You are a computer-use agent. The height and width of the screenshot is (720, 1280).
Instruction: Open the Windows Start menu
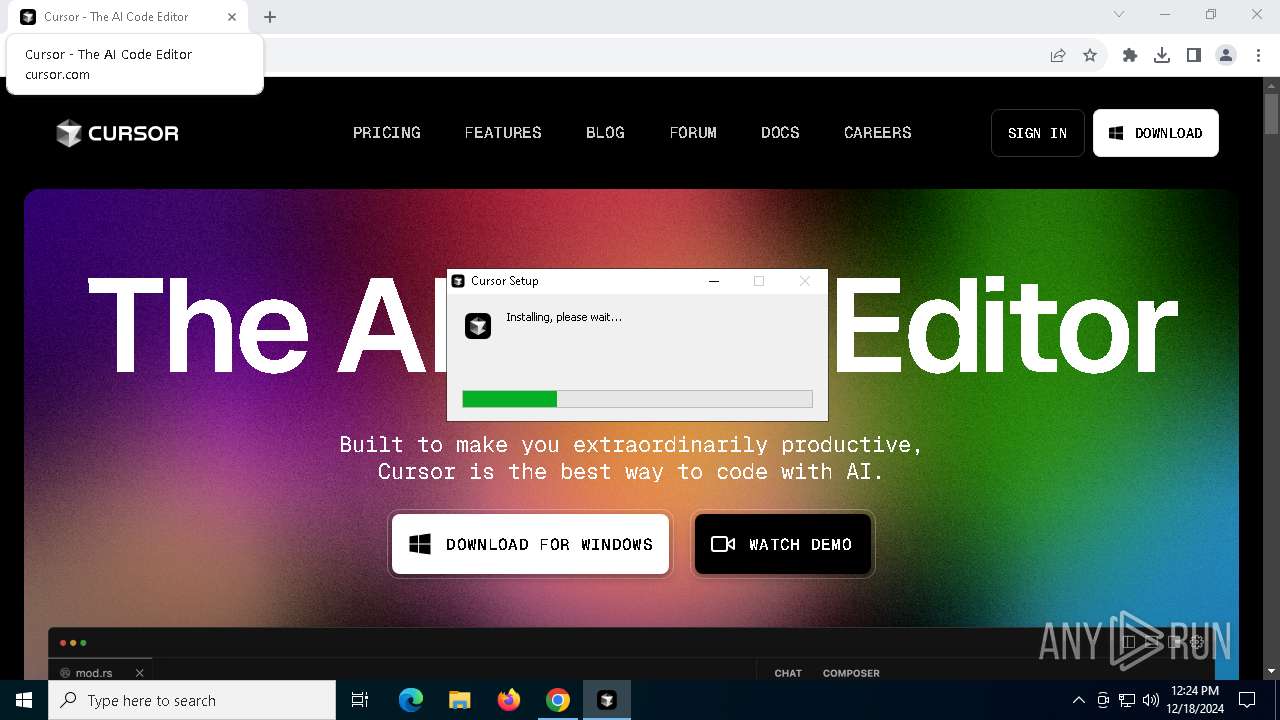[x=24, y=700]
